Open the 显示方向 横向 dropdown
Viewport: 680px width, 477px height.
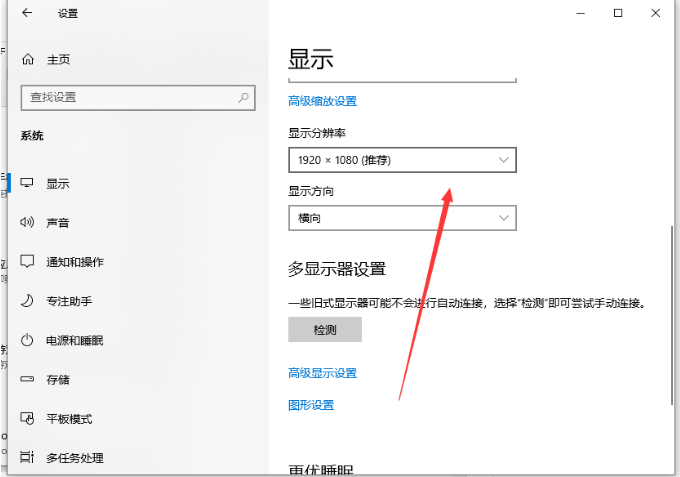402,218
